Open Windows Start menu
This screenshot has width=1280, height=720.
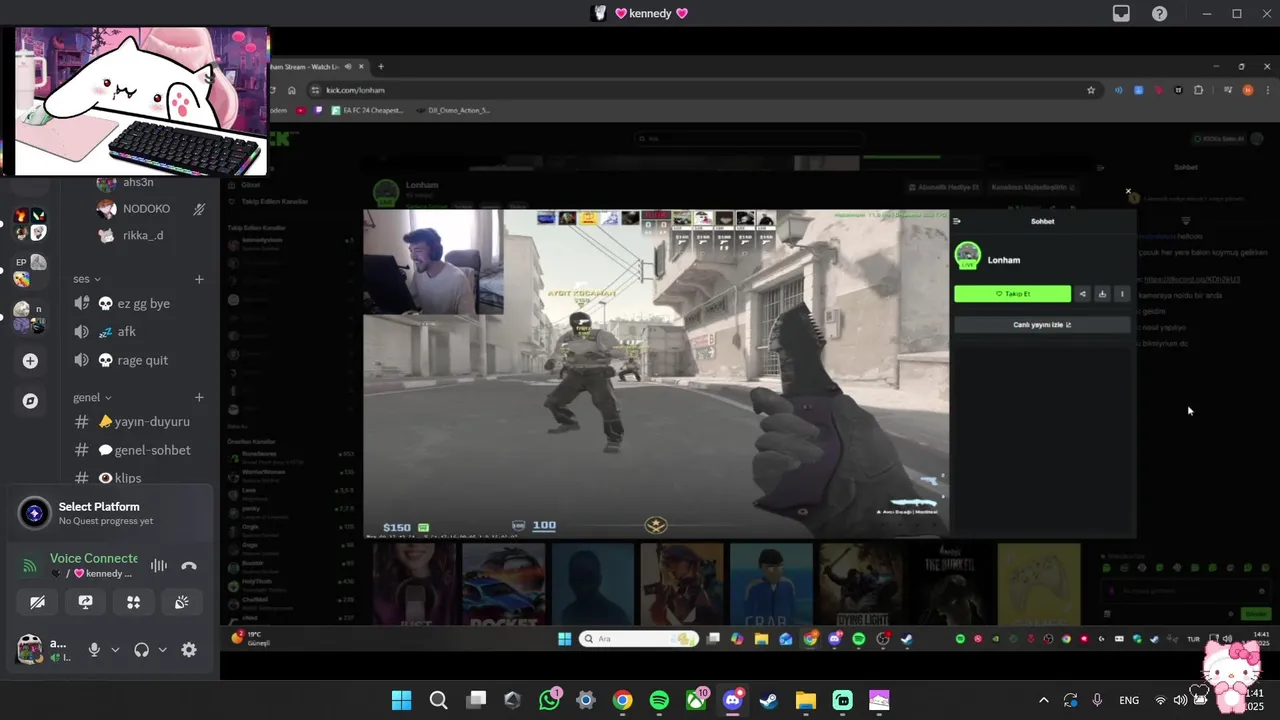coord(401,700)
